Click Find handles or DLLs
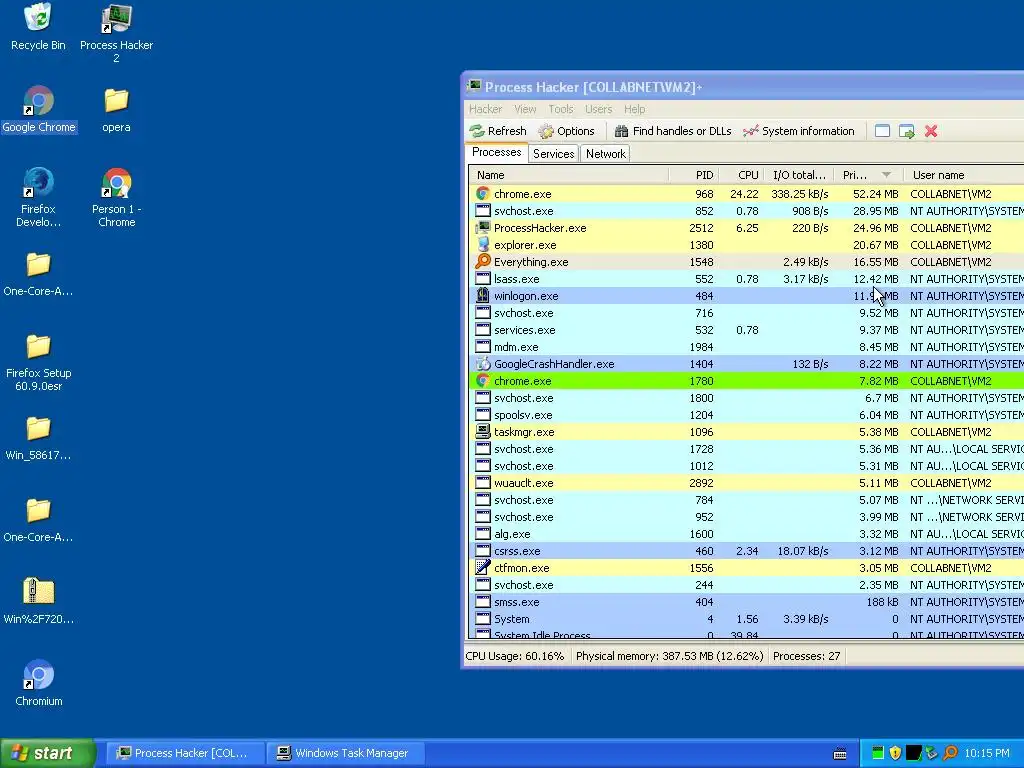This screenshot has height=768, width=1024. [673, 131]
